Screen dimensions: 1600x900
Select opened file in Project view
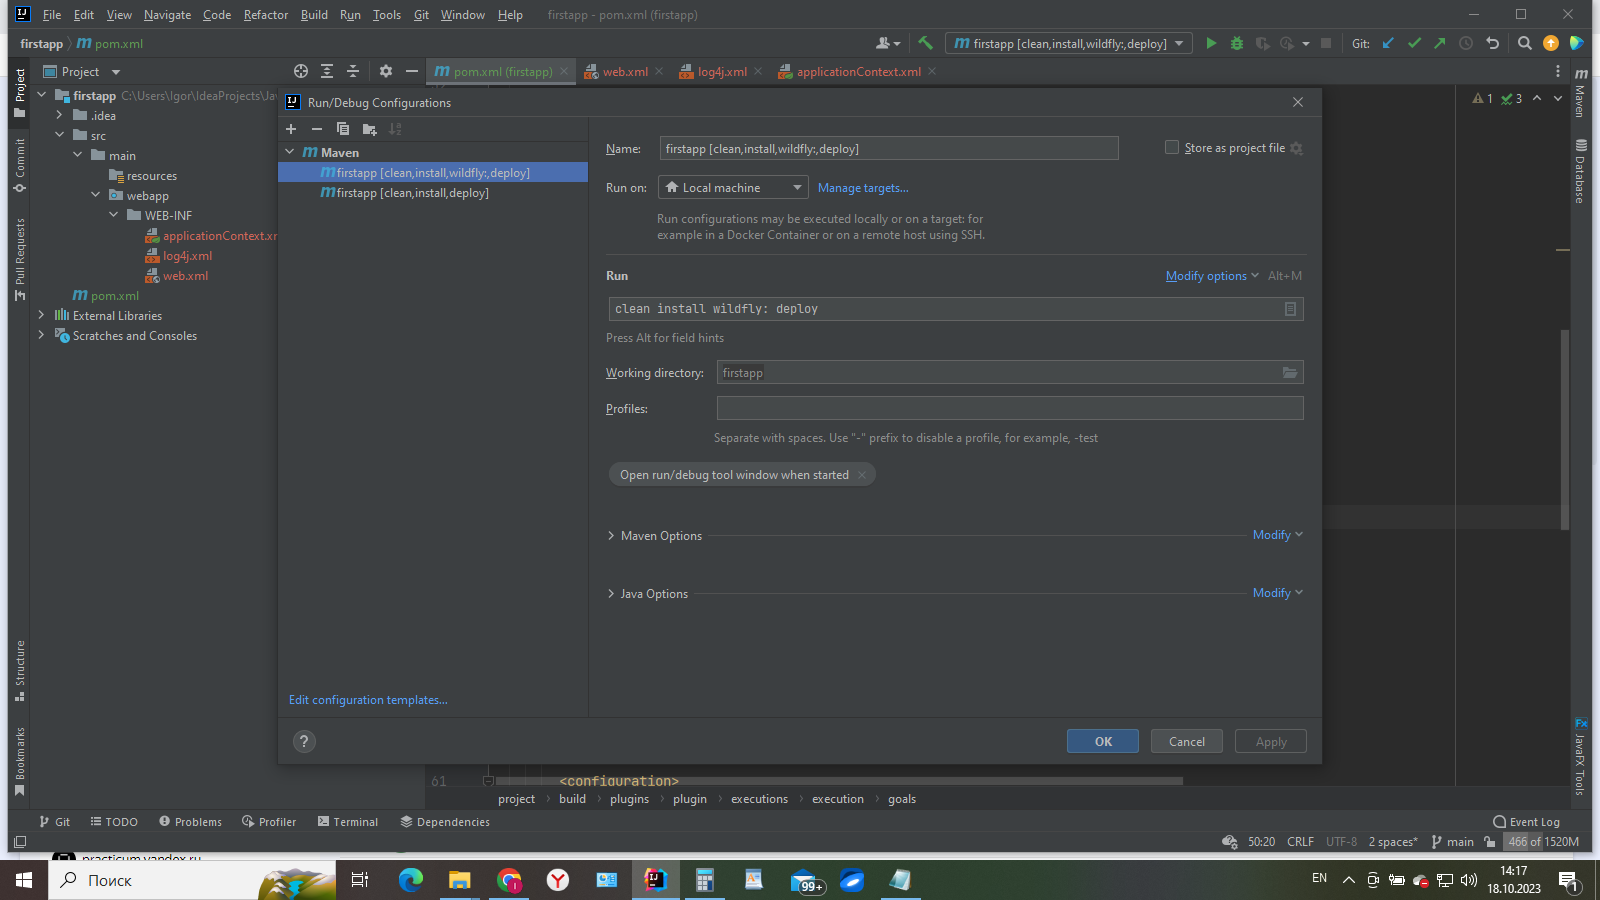pos(301,71)
